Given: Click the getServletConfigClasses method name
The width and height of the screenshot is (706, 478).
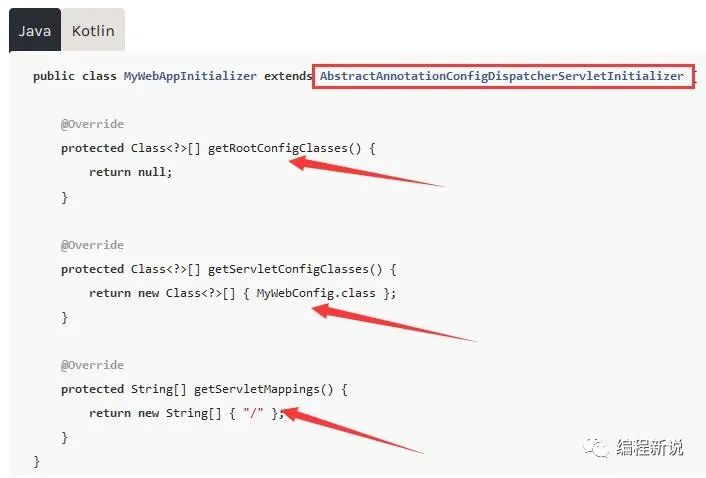Looking at the screenshot, I should [288, 269].
